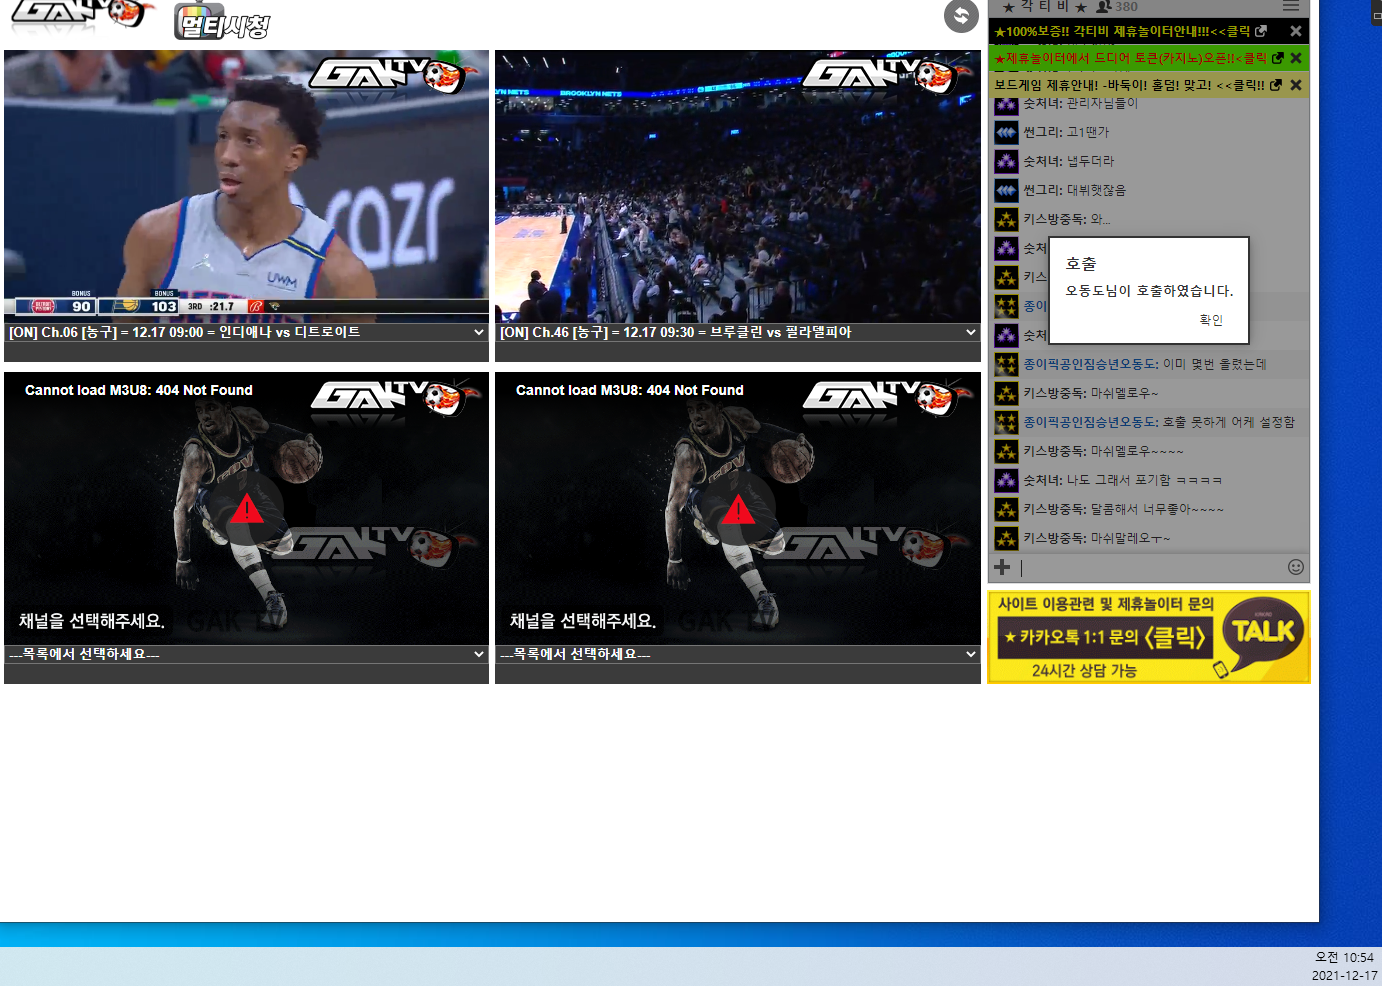Click 썬그리 avatar beside 고1땐가 message
This screenshot has width=1382, height=986.
pos(1006,132)
